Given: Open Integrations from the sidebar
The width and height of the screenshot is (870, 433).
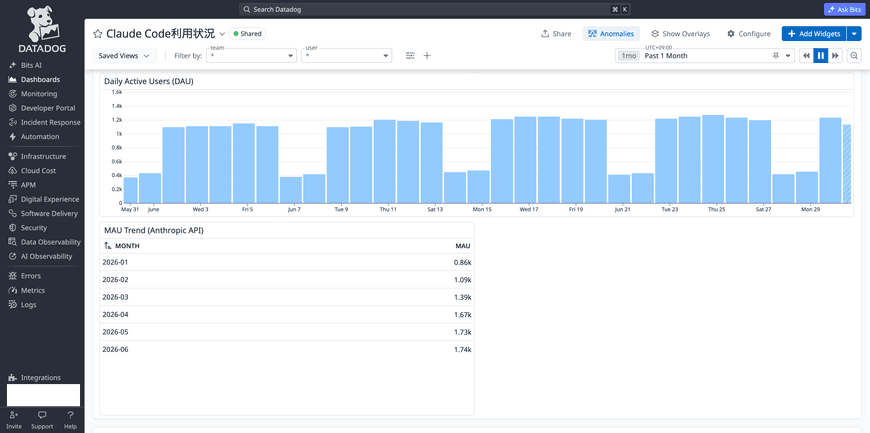Looking at the screenshot, I should (42, 377).
